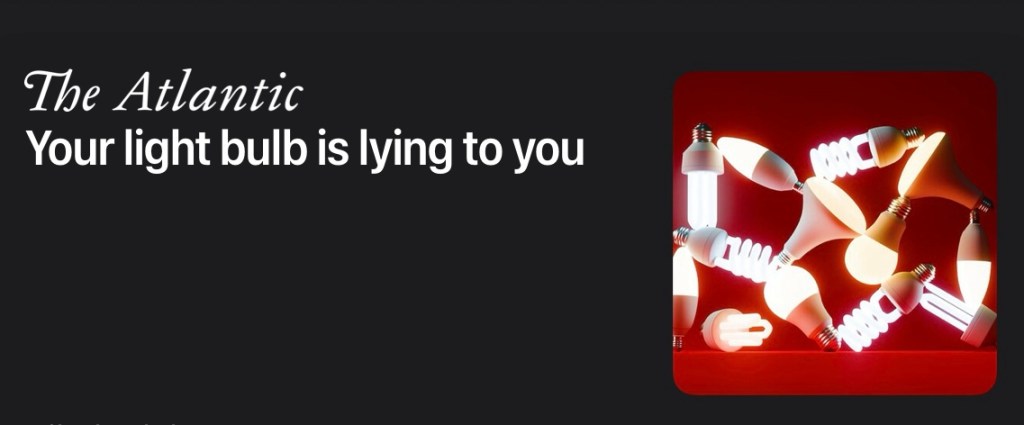Click the spiral bulb at thumbnail's lower right

(x=885, y=307)
